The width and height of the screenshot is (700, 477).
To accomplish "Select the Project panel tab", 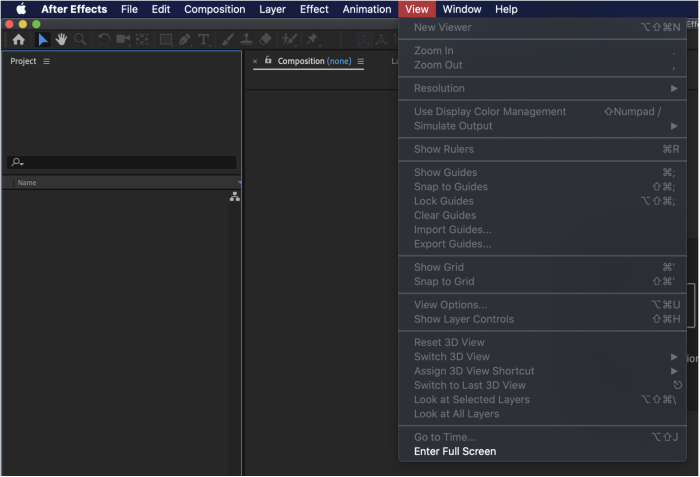I will [x=23, y=61].
